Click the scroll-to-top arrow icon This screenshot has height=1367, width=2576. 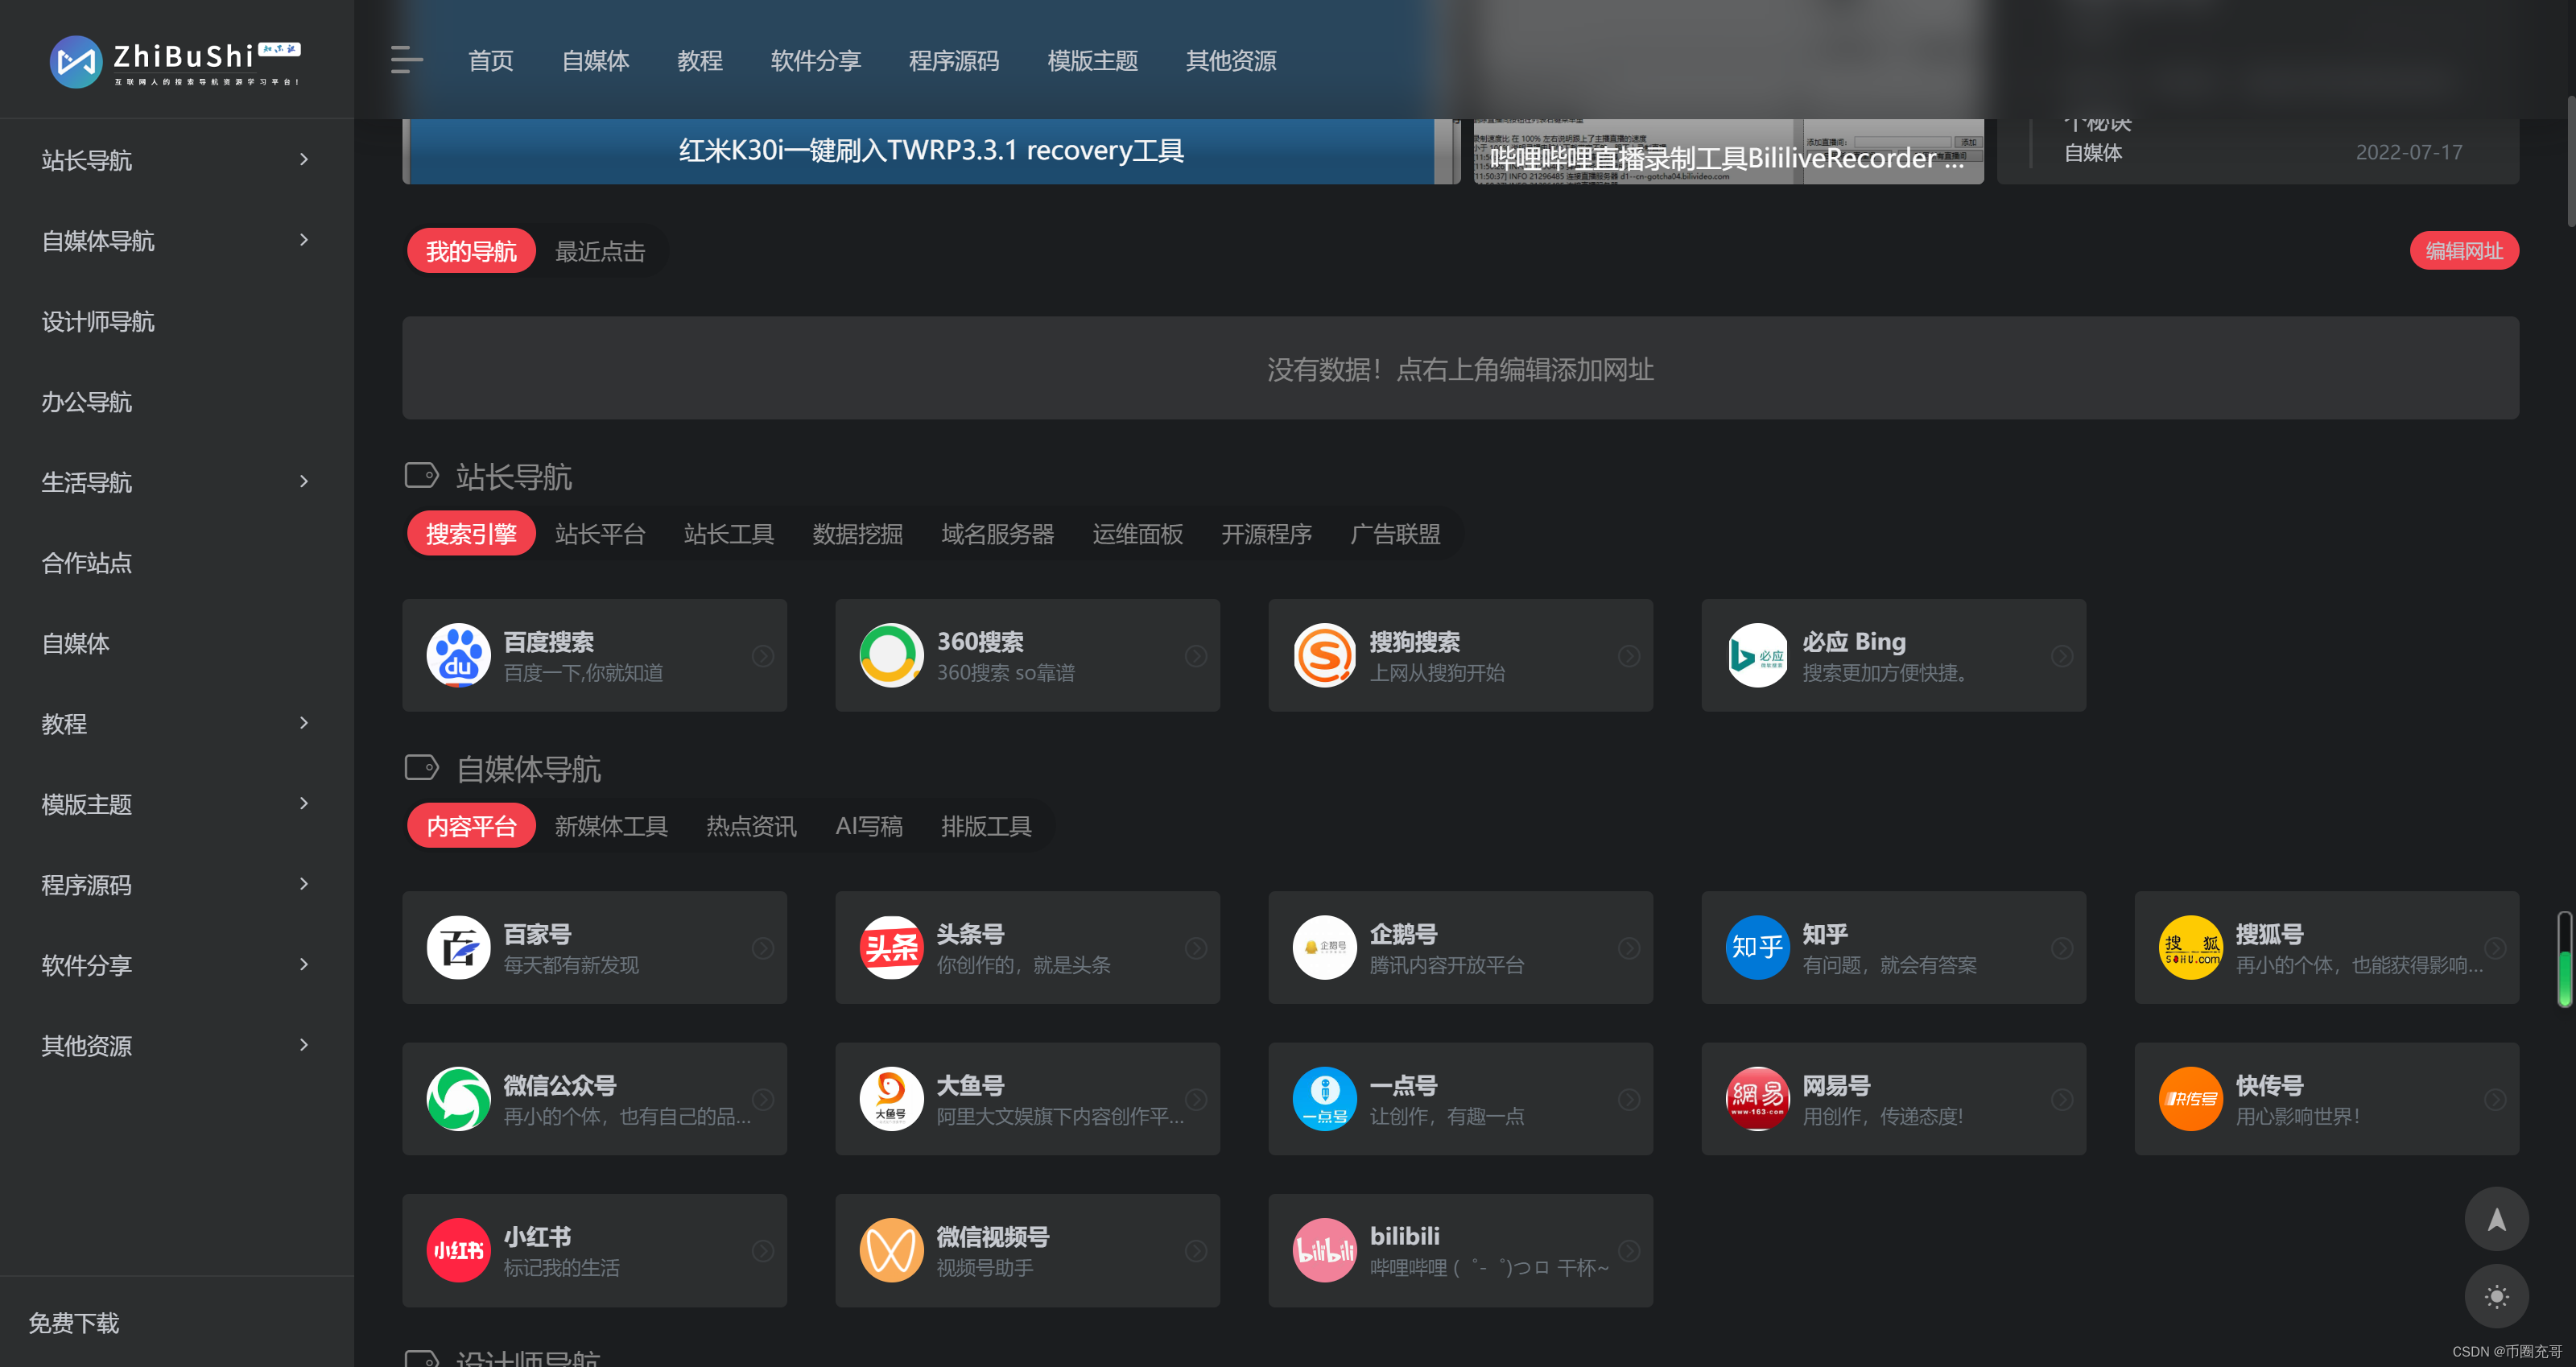2496,1219
